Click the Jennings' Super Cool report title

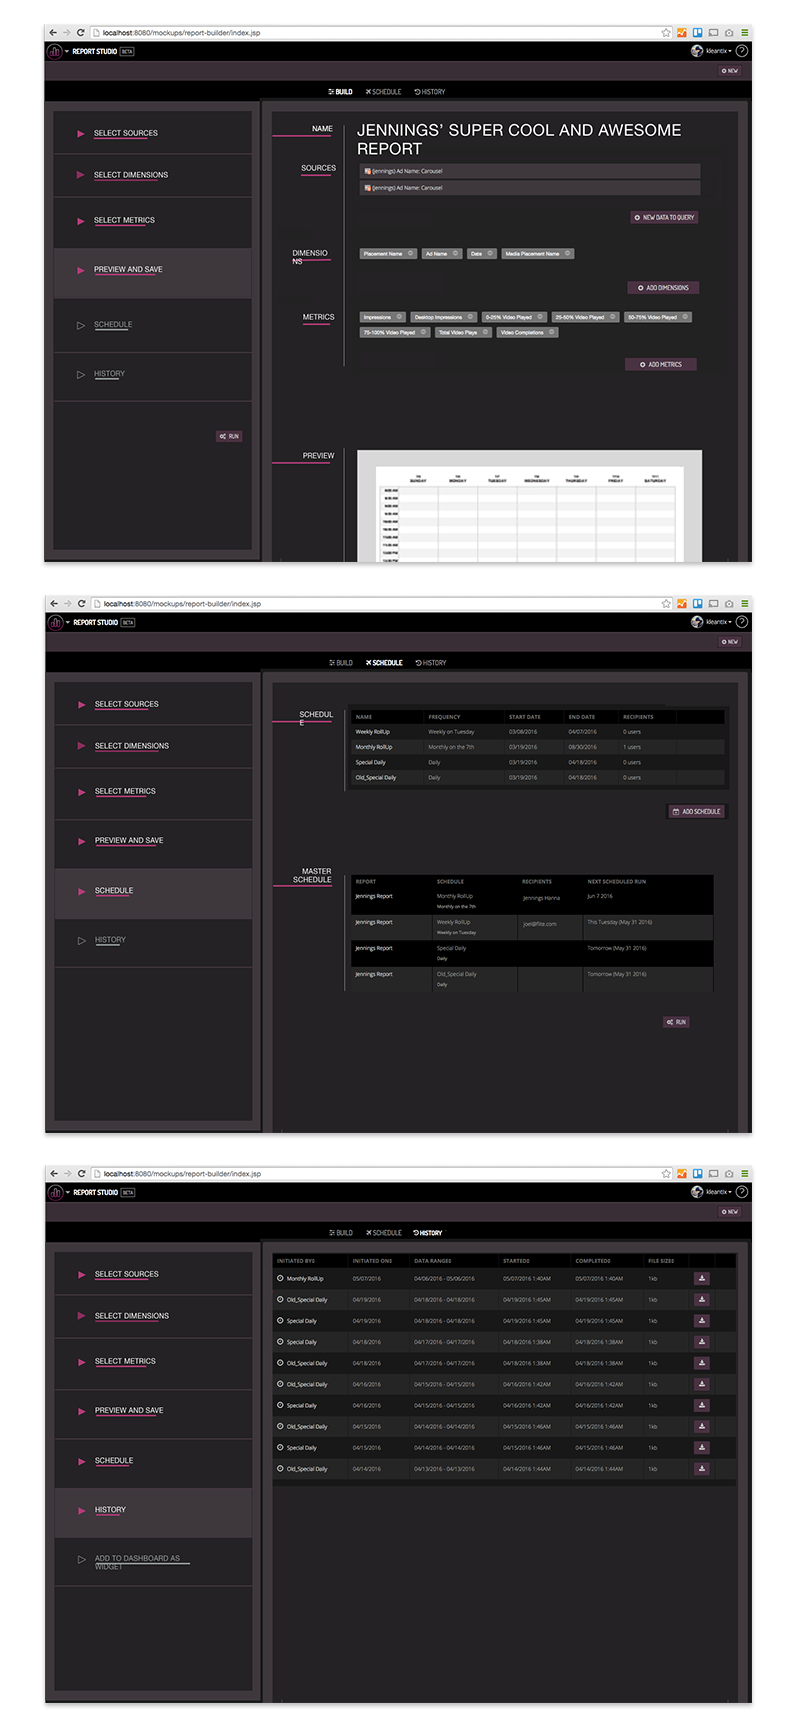pyautogui.click(x=519, y=139)
